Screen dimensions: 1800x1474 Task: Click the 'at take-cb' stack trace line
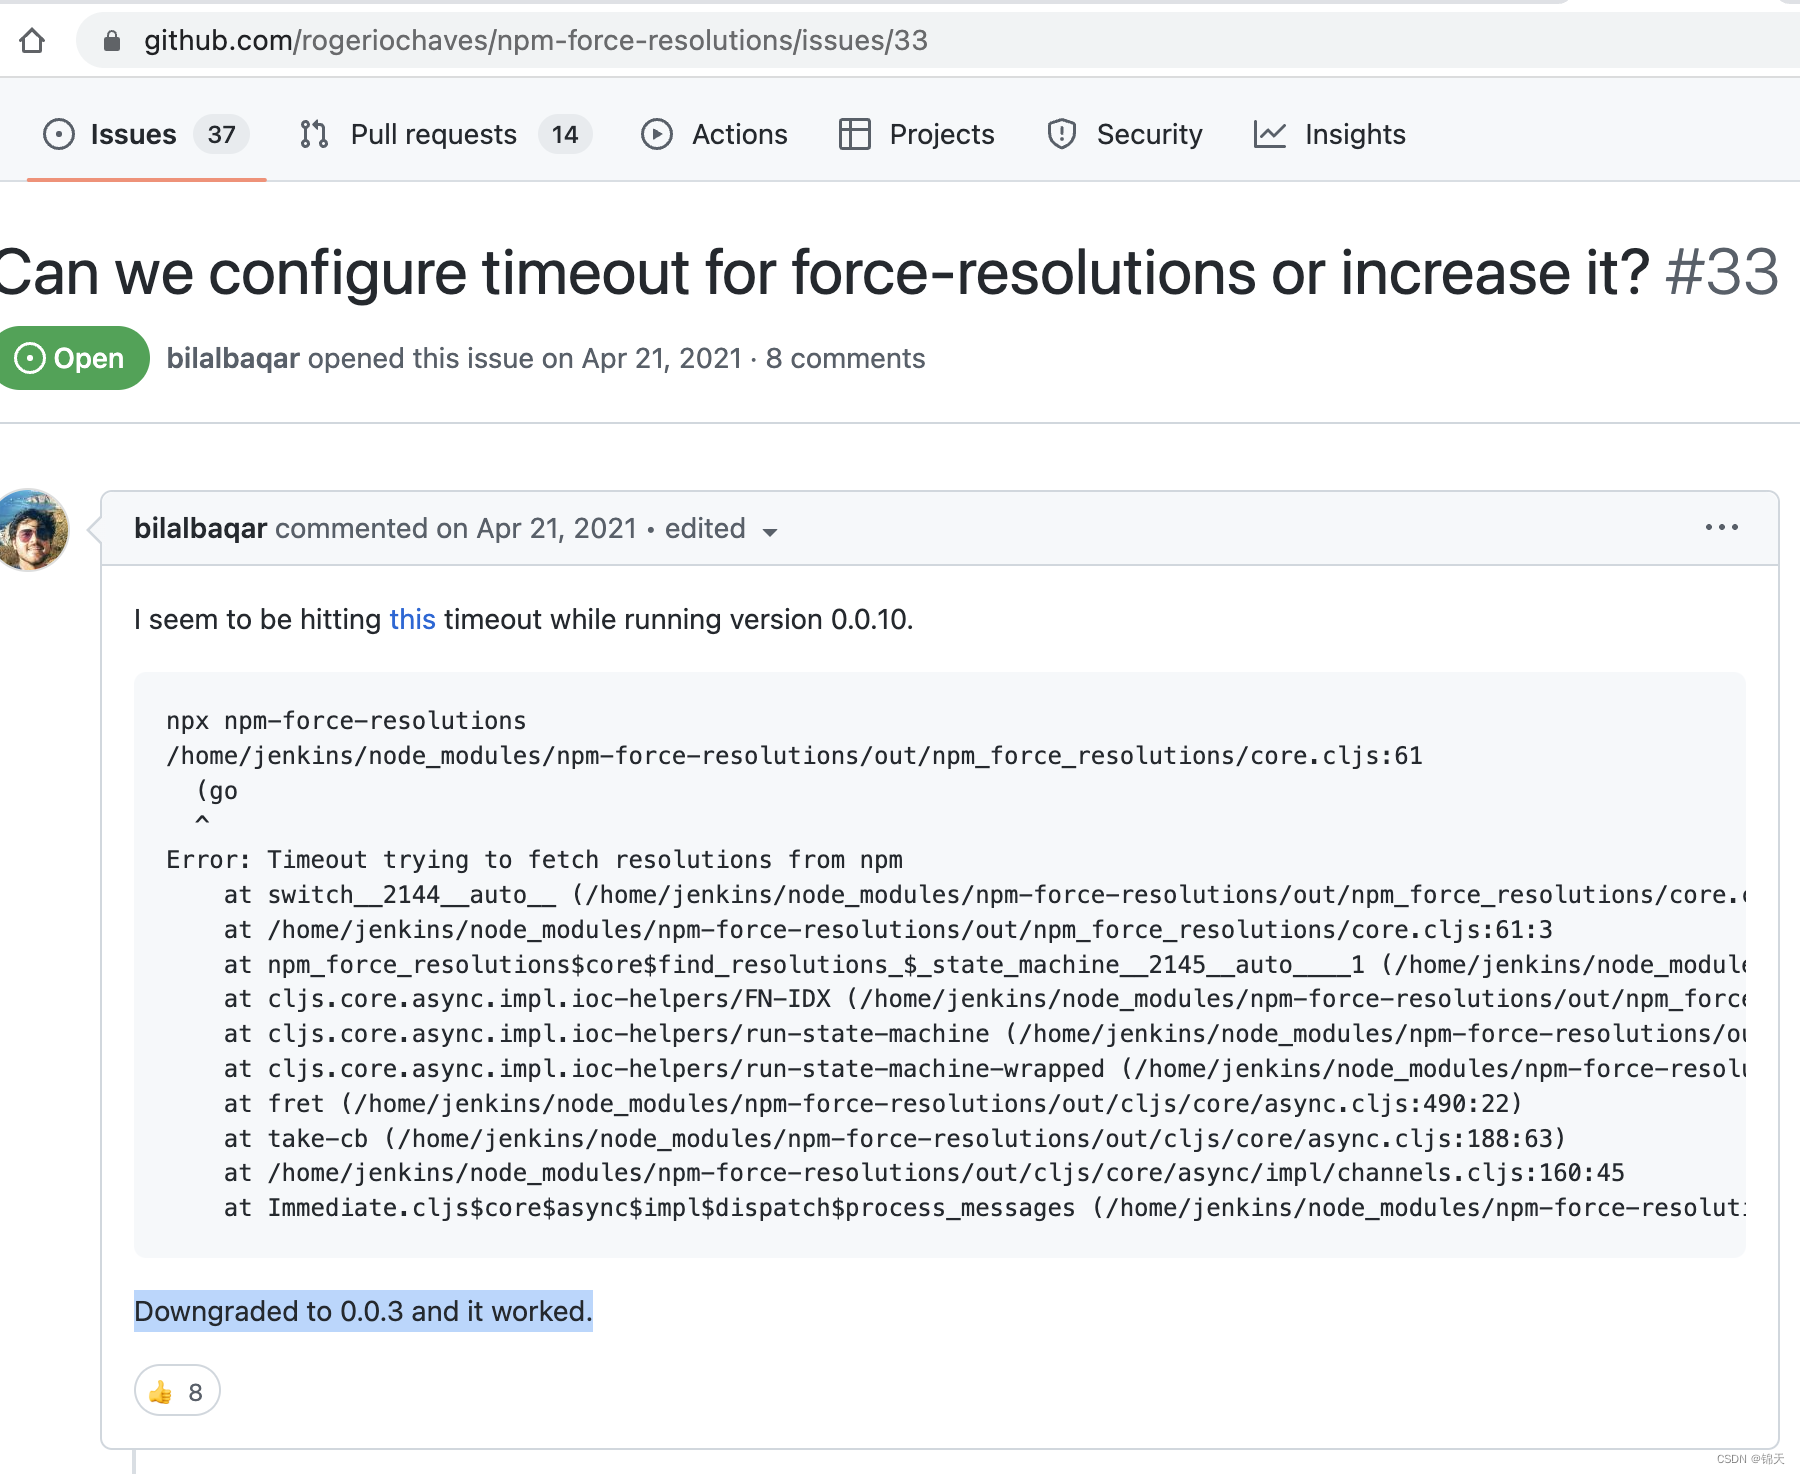tap(894, 1139)
